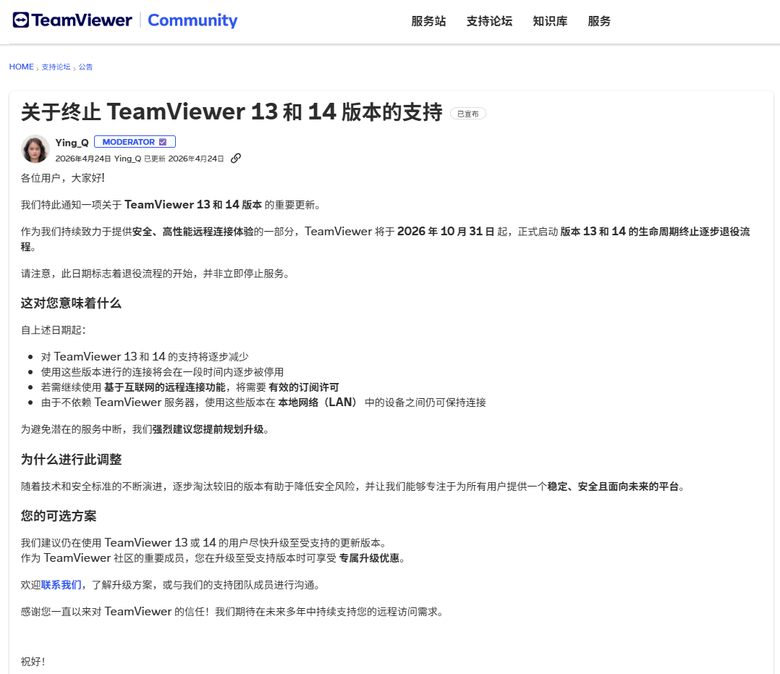The width and height of the screenshot is (780, 674).
Task: Click the thank-you line 感谢您一直以来
Action: click(232, 611)
